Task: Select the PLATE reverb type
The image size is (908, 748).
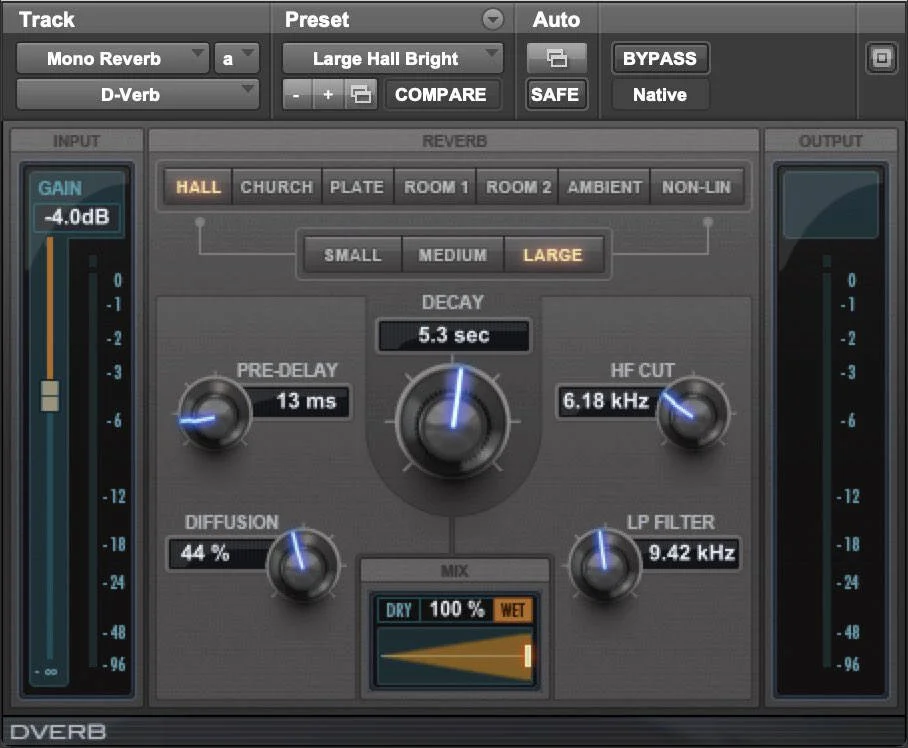Action: (x=356, y=187)
